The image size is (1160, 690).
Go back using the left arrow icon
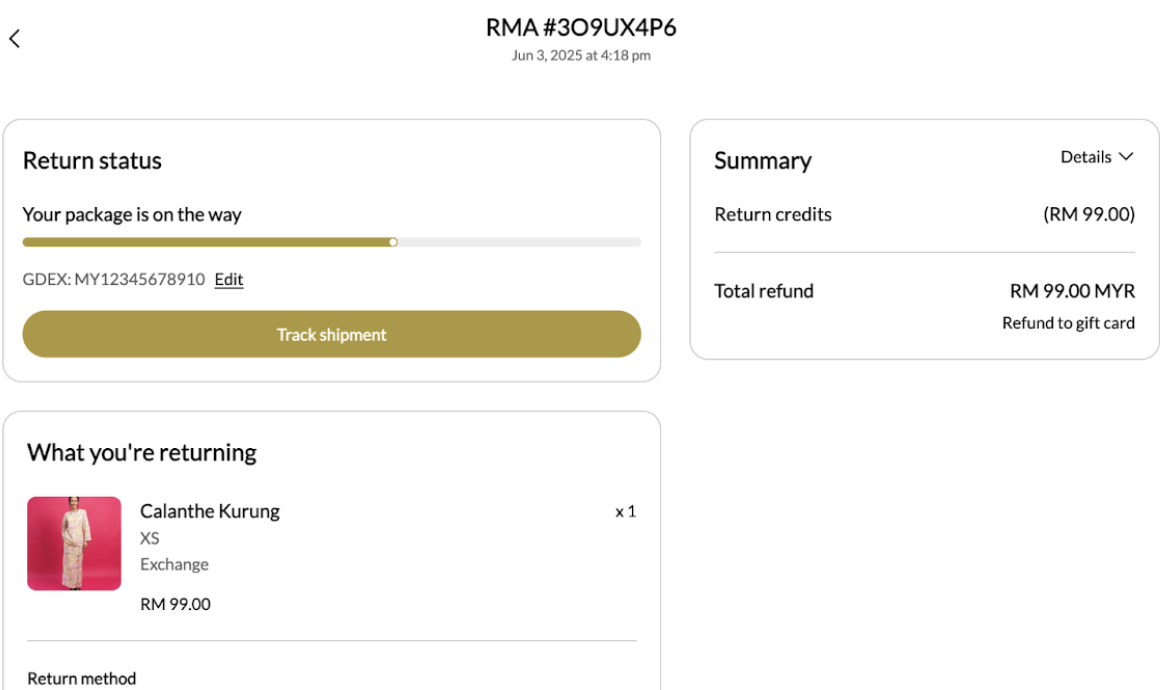coord(14,38)
